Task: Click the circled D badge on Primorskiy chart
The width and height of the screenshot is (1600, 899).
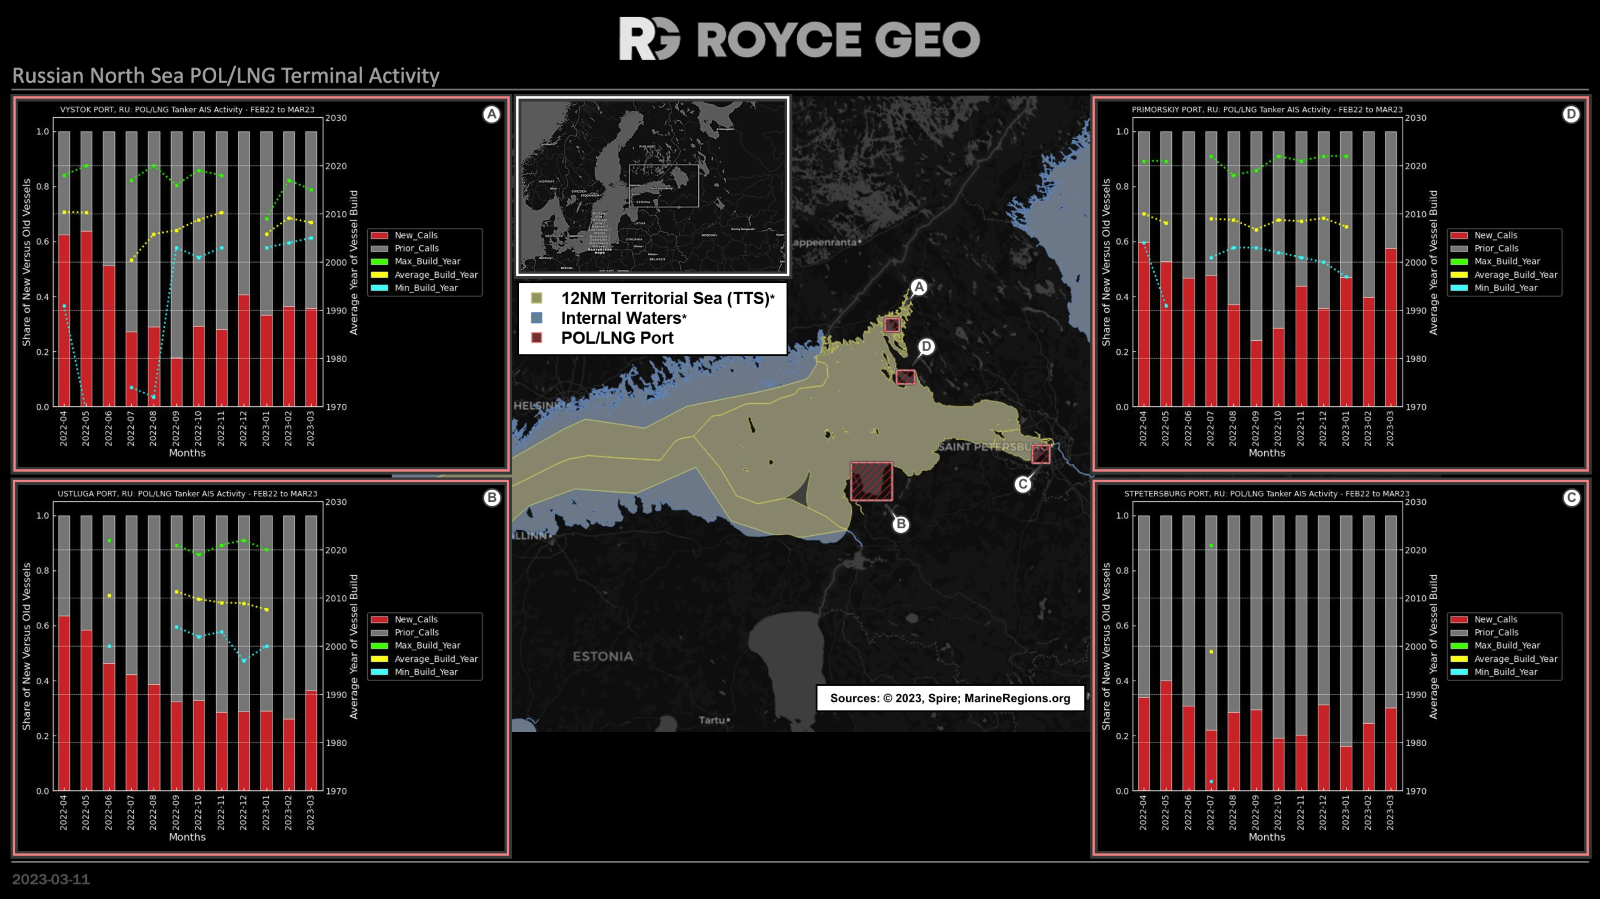Action: click(x=1571, y=114)
